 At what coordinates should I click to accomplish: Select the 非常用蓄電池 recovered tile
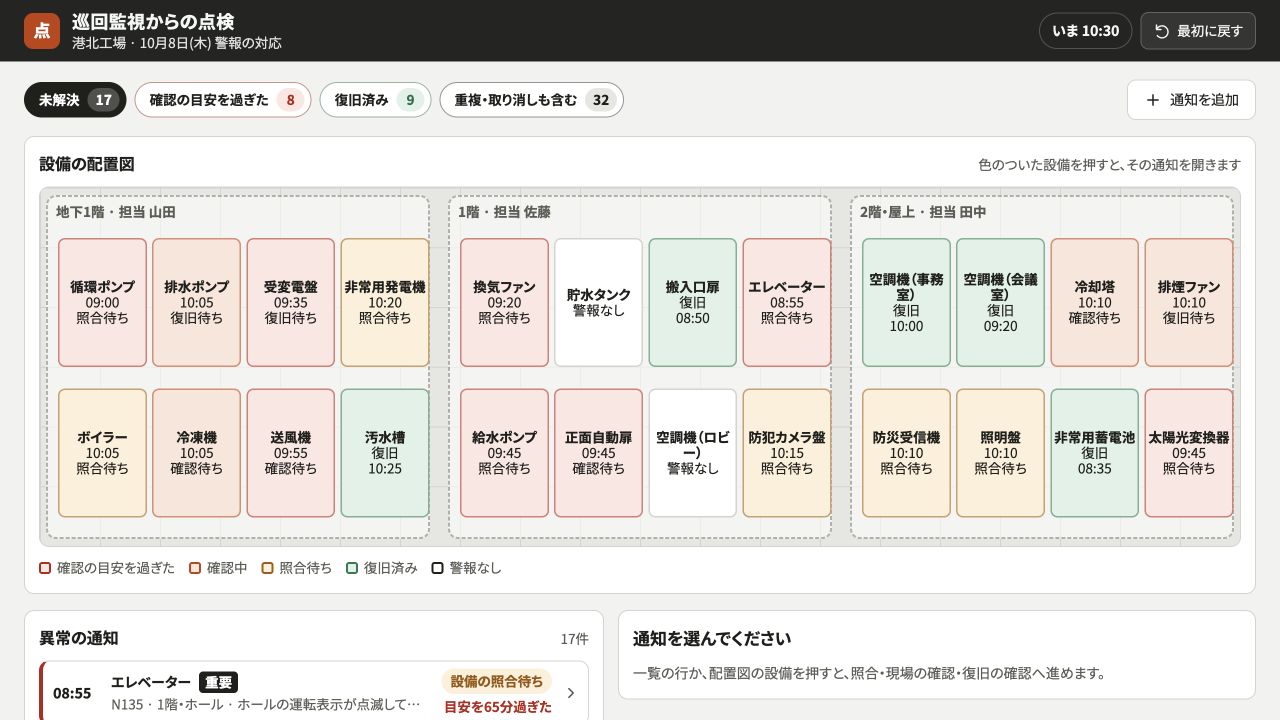(1095, 453)
